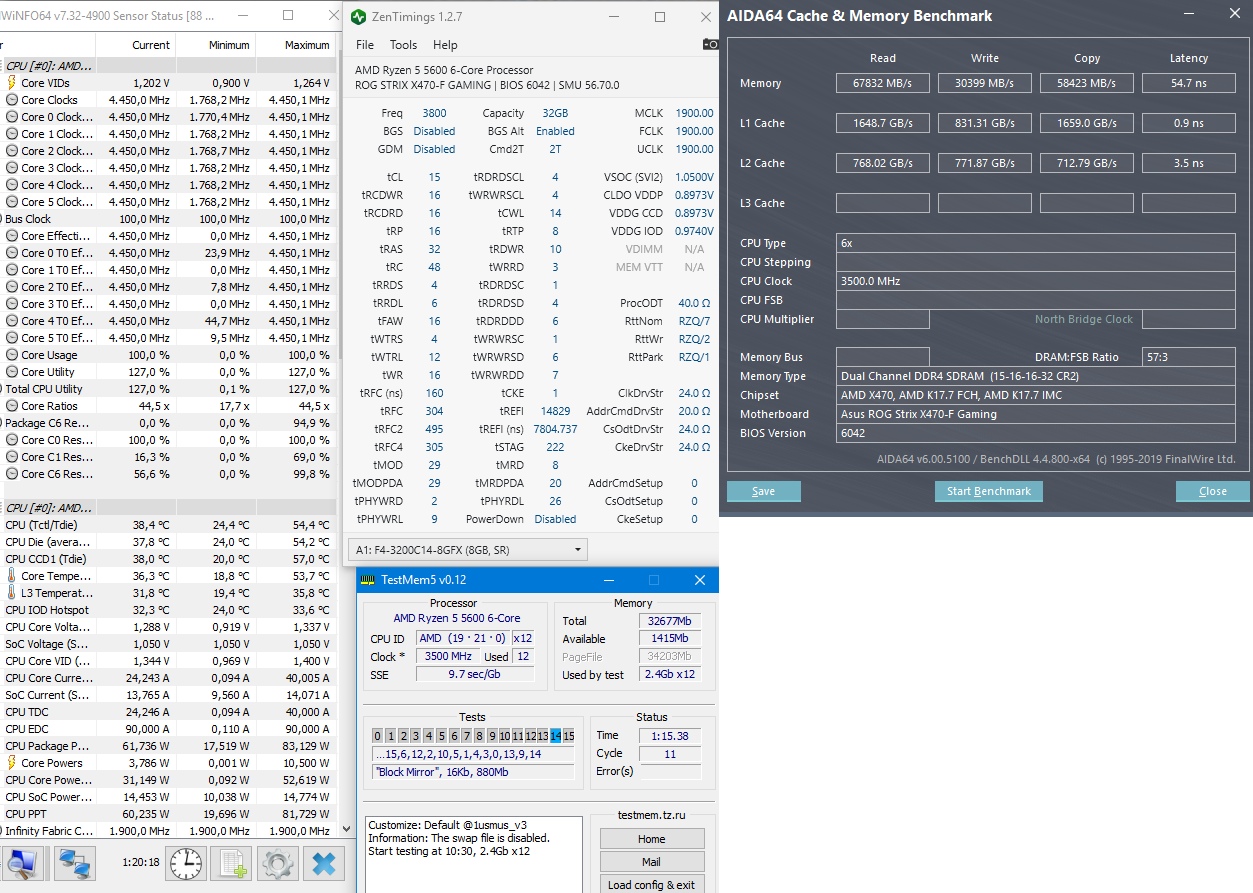Start HWiNFO logging with sheet-plus icon
The width and height of the screenshot is (1253, 893).
232,863
